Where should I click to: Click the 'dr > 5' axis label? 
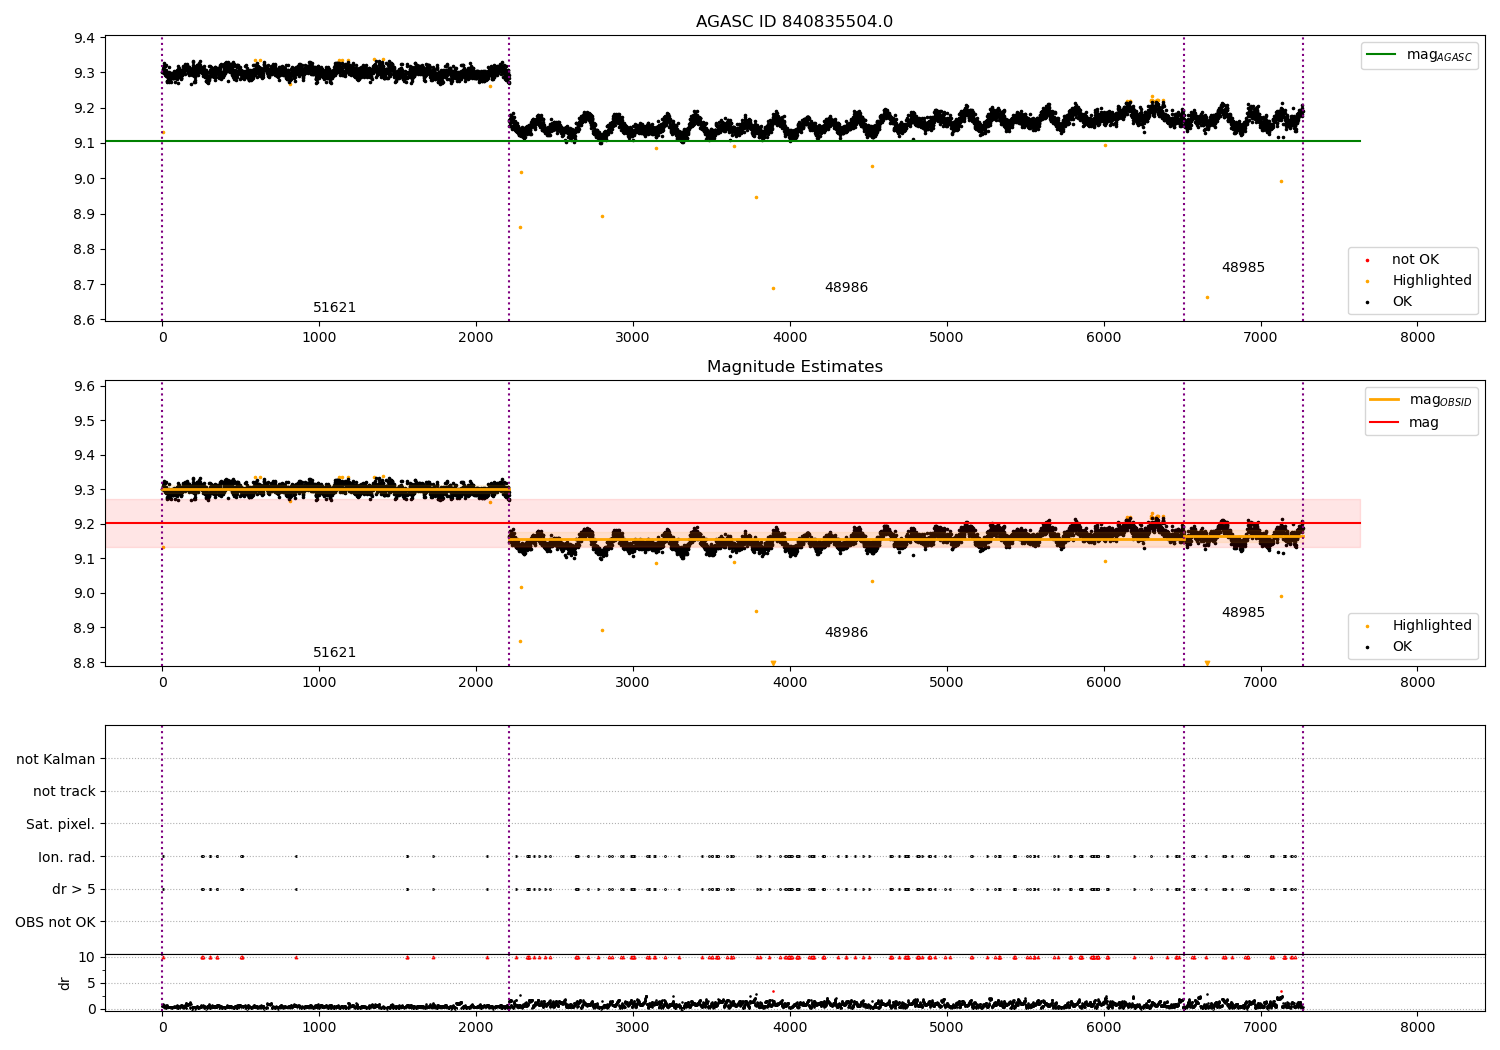tap(74, 890)
